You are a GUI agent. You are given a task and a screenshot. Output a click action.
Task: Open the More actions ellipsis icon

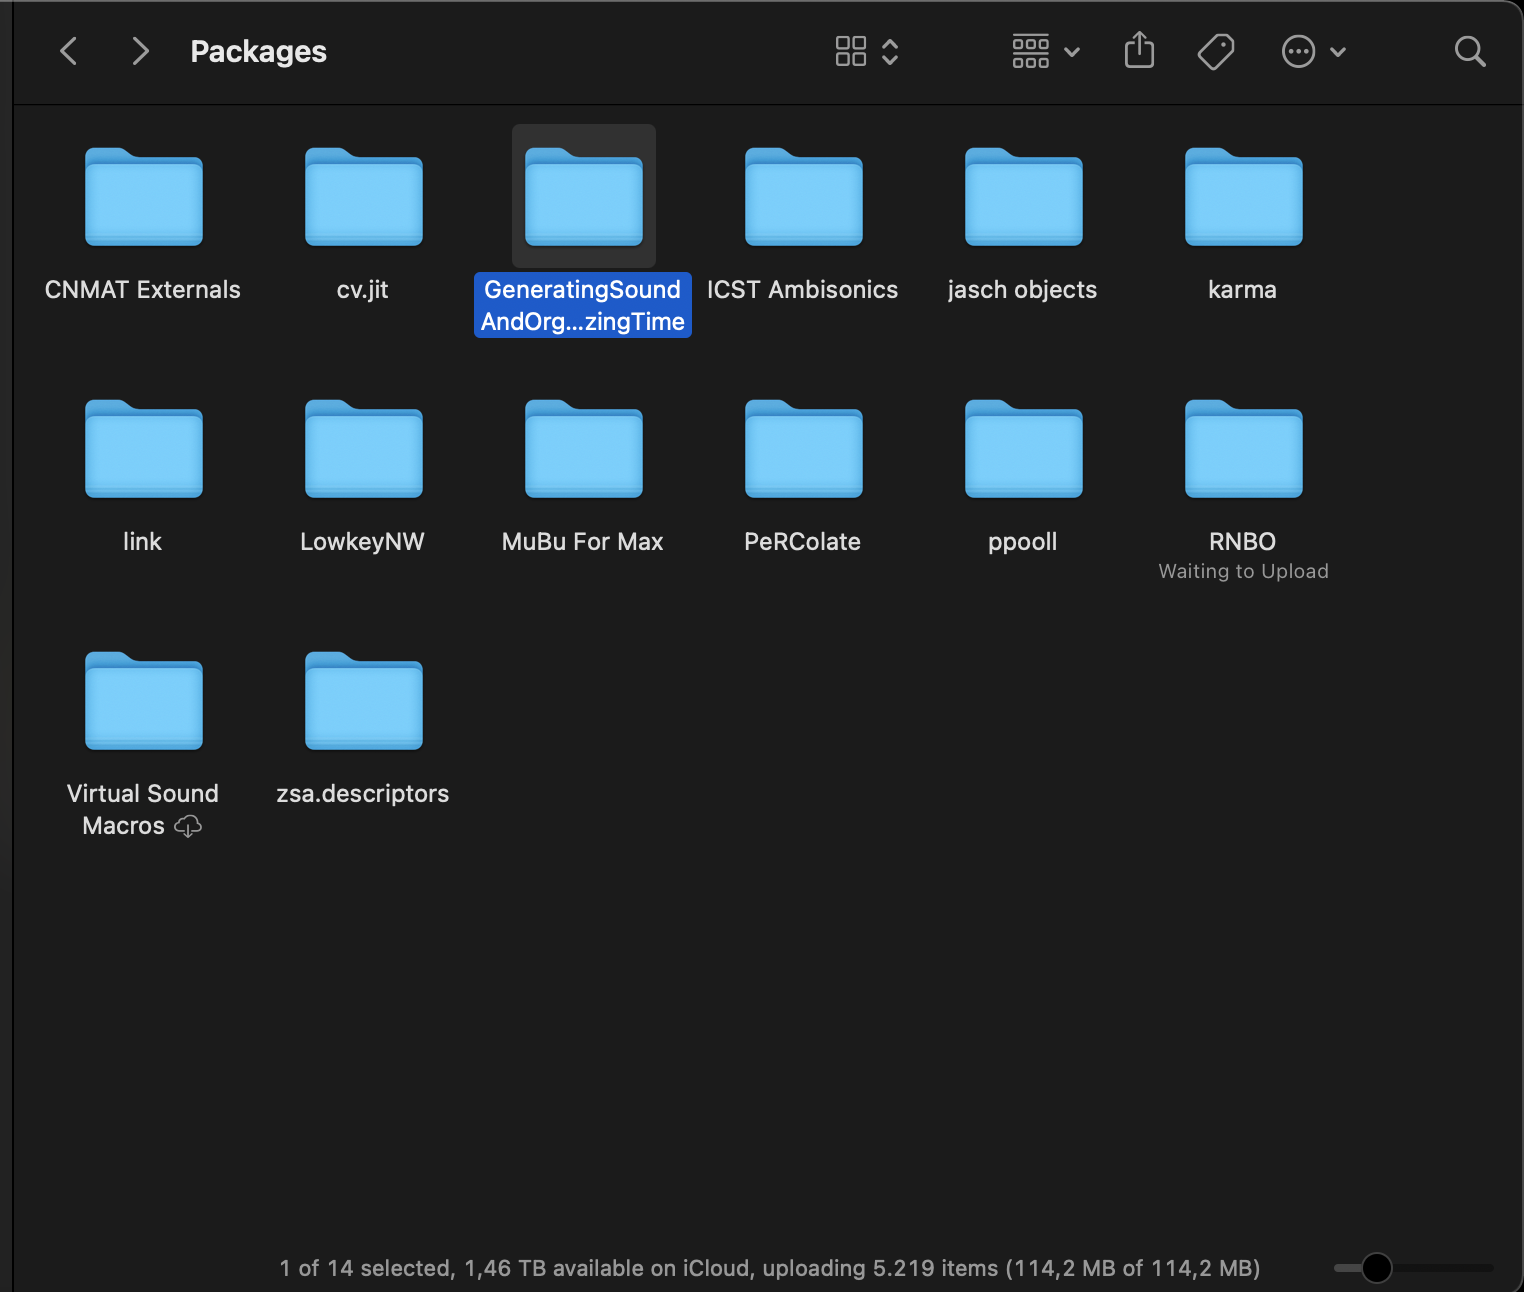coord(1298,51)
